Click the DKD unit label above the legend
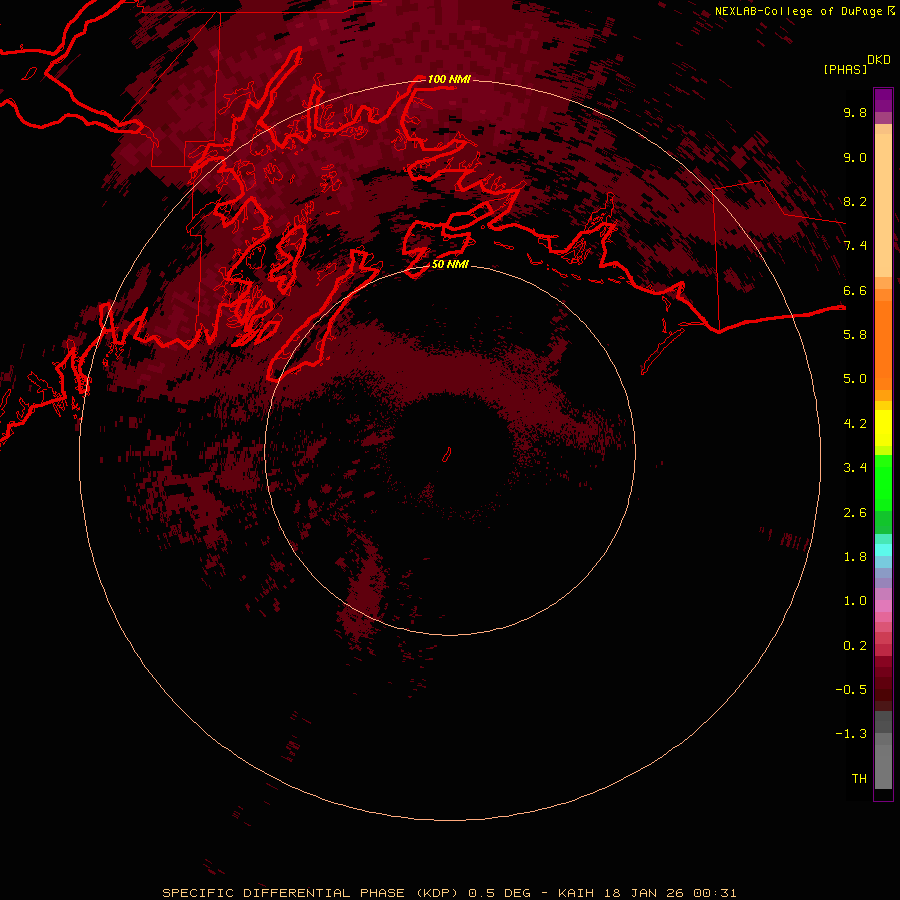Image resolution: width=900 pixels, height=900 pixels. click(879, 59)
